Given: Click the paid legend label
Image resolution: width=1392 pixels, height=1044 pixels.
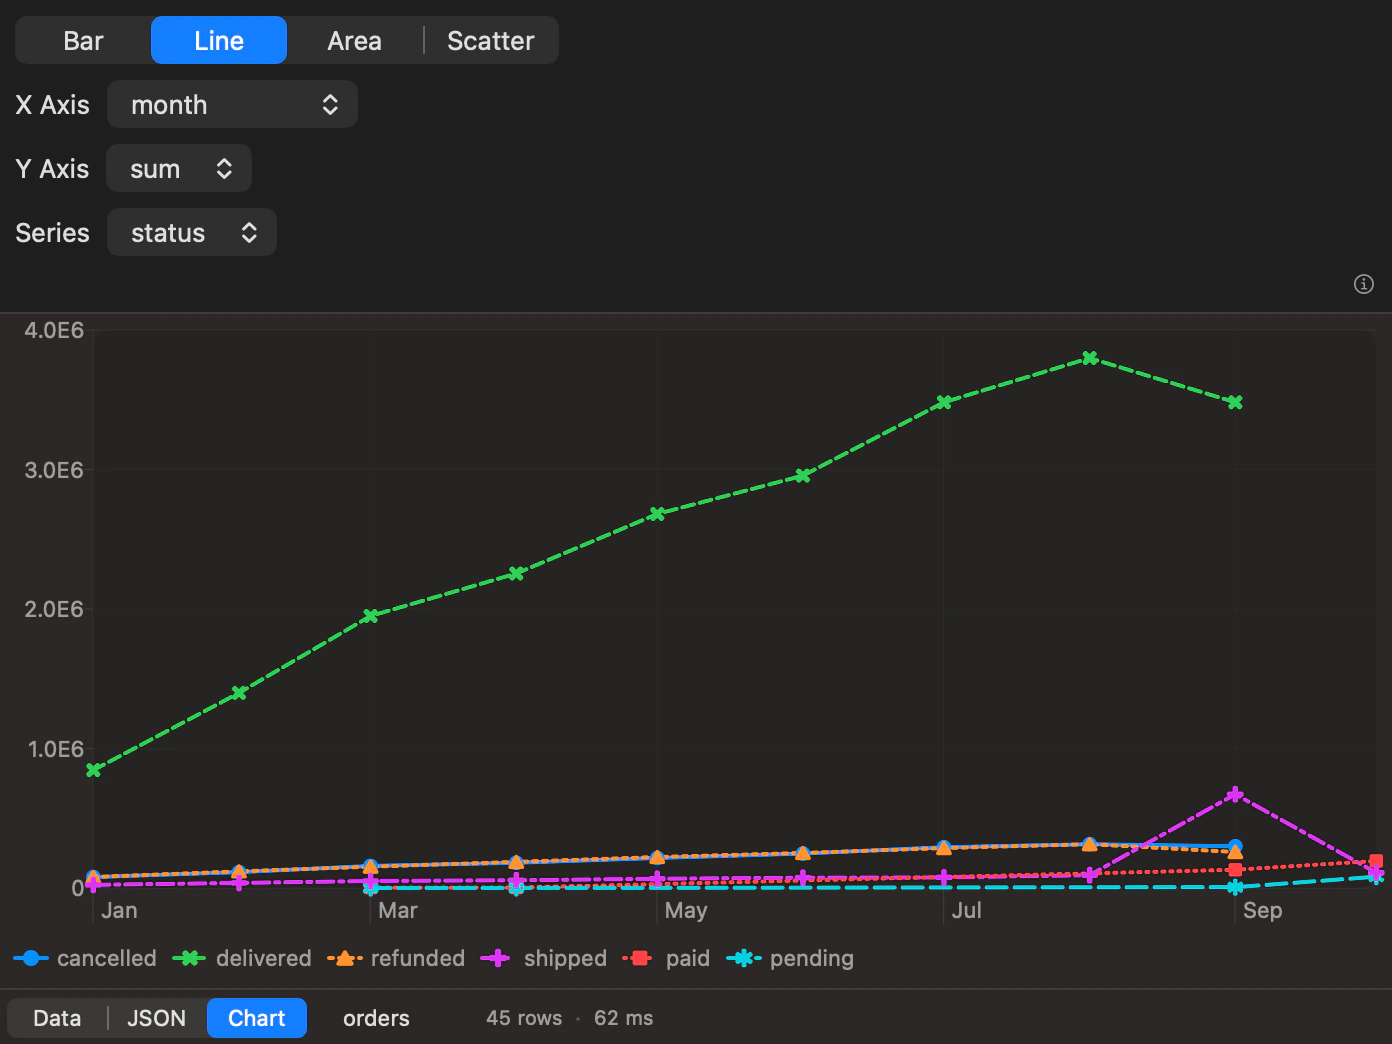Looking at the screenshot, I should click(688, 958).
